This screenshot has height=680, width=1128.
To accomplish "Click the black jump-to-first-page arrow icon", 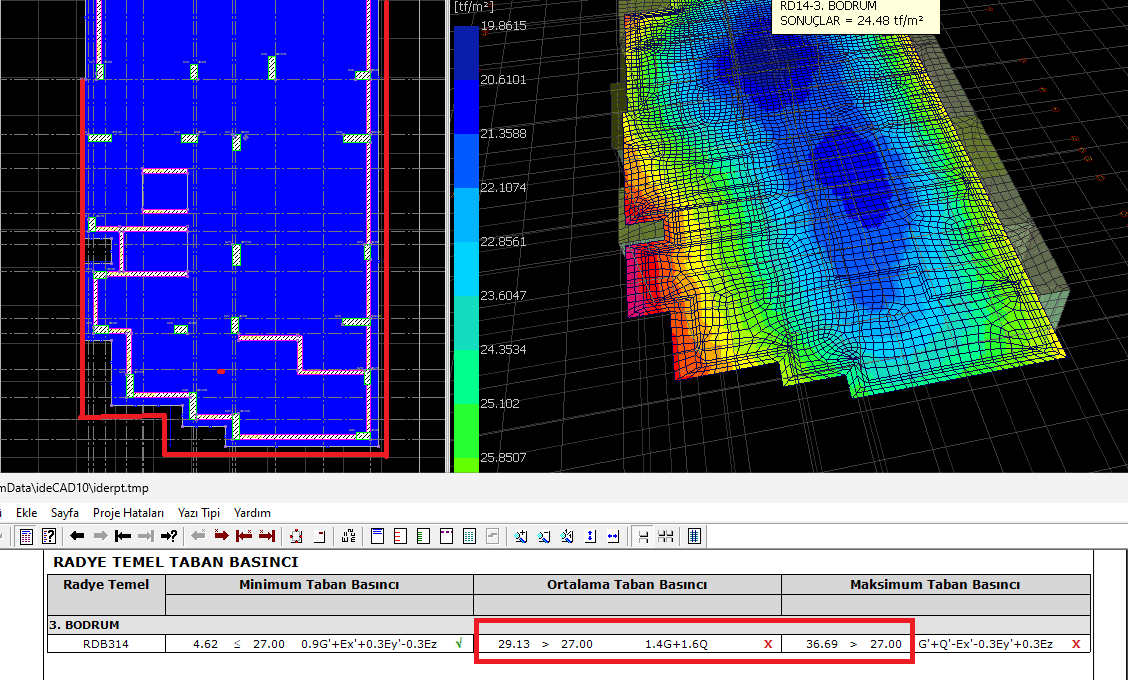I will pyautogui.click(x=123, y=536).
